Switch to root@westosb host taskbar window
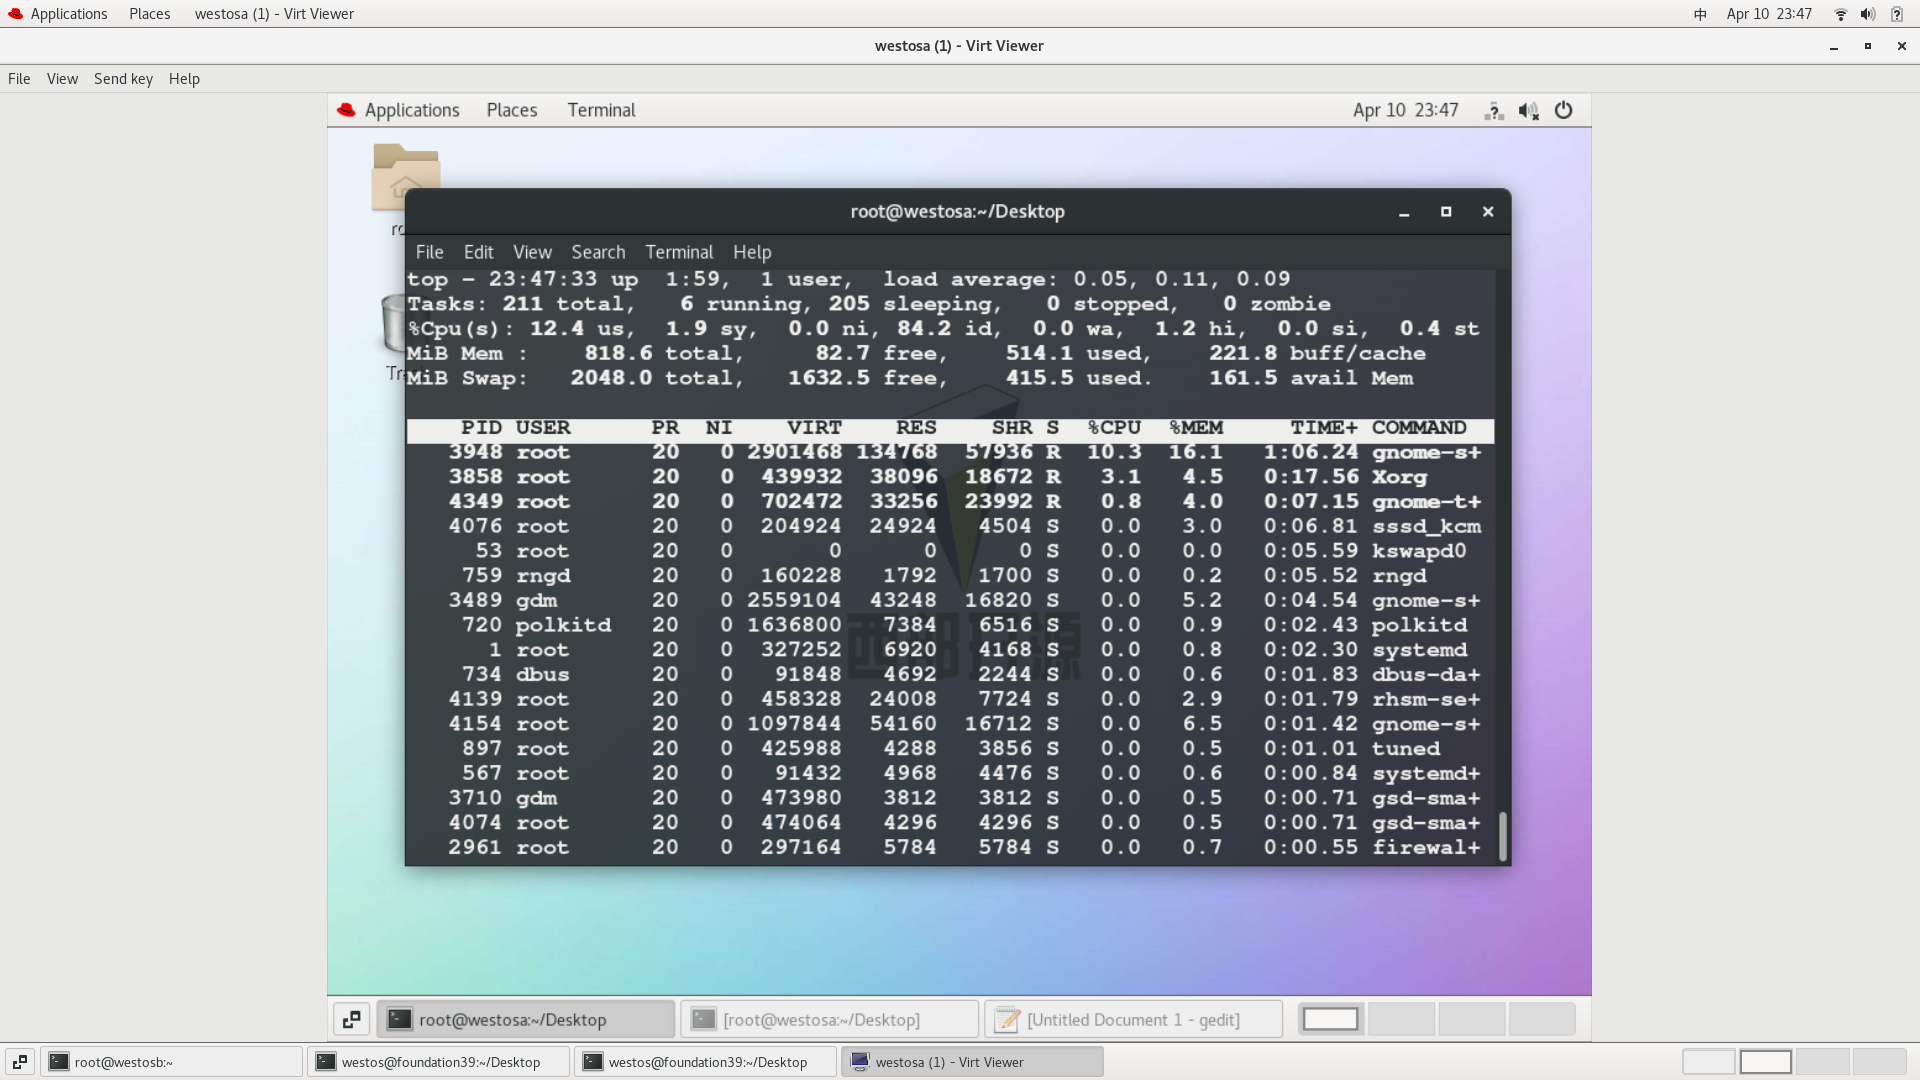The image size is (1920, 1080). [x=172, y=1062]
